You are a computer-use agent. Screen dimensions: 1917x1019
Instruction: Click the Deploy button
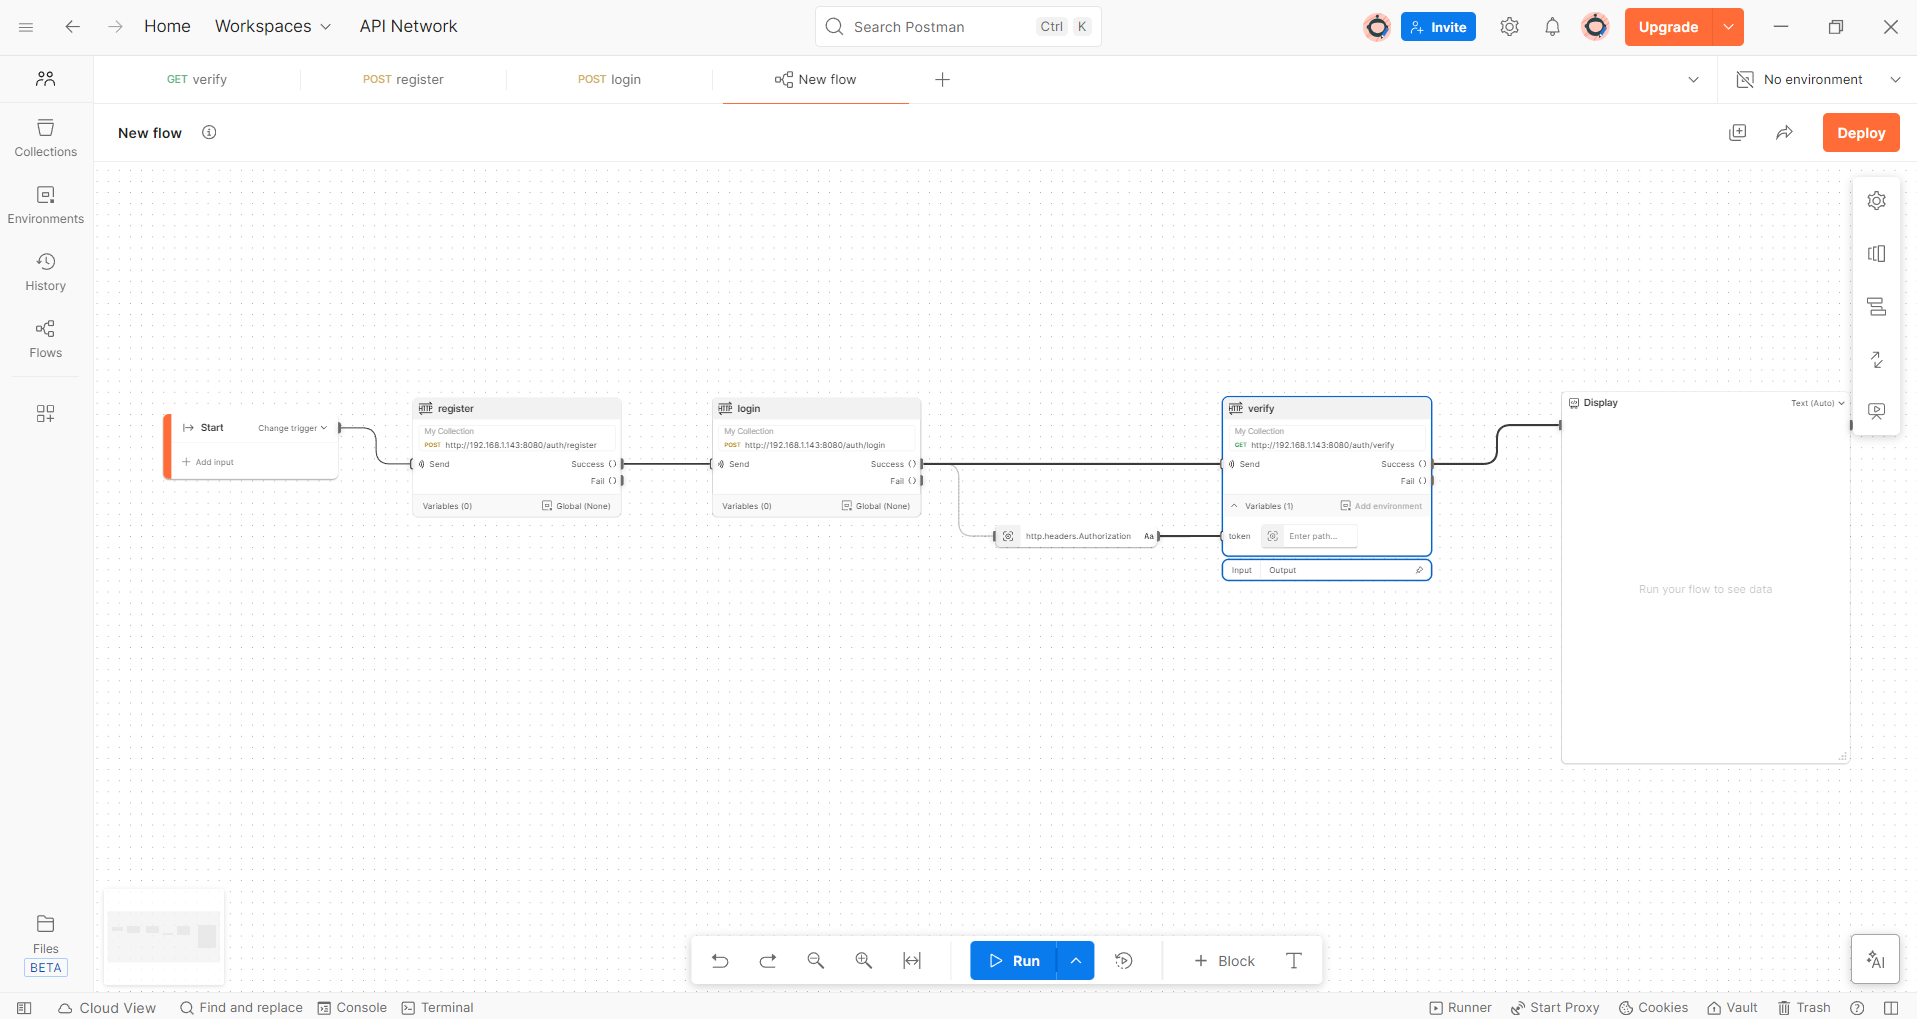pyautogui.click(x=1860, y=133)
